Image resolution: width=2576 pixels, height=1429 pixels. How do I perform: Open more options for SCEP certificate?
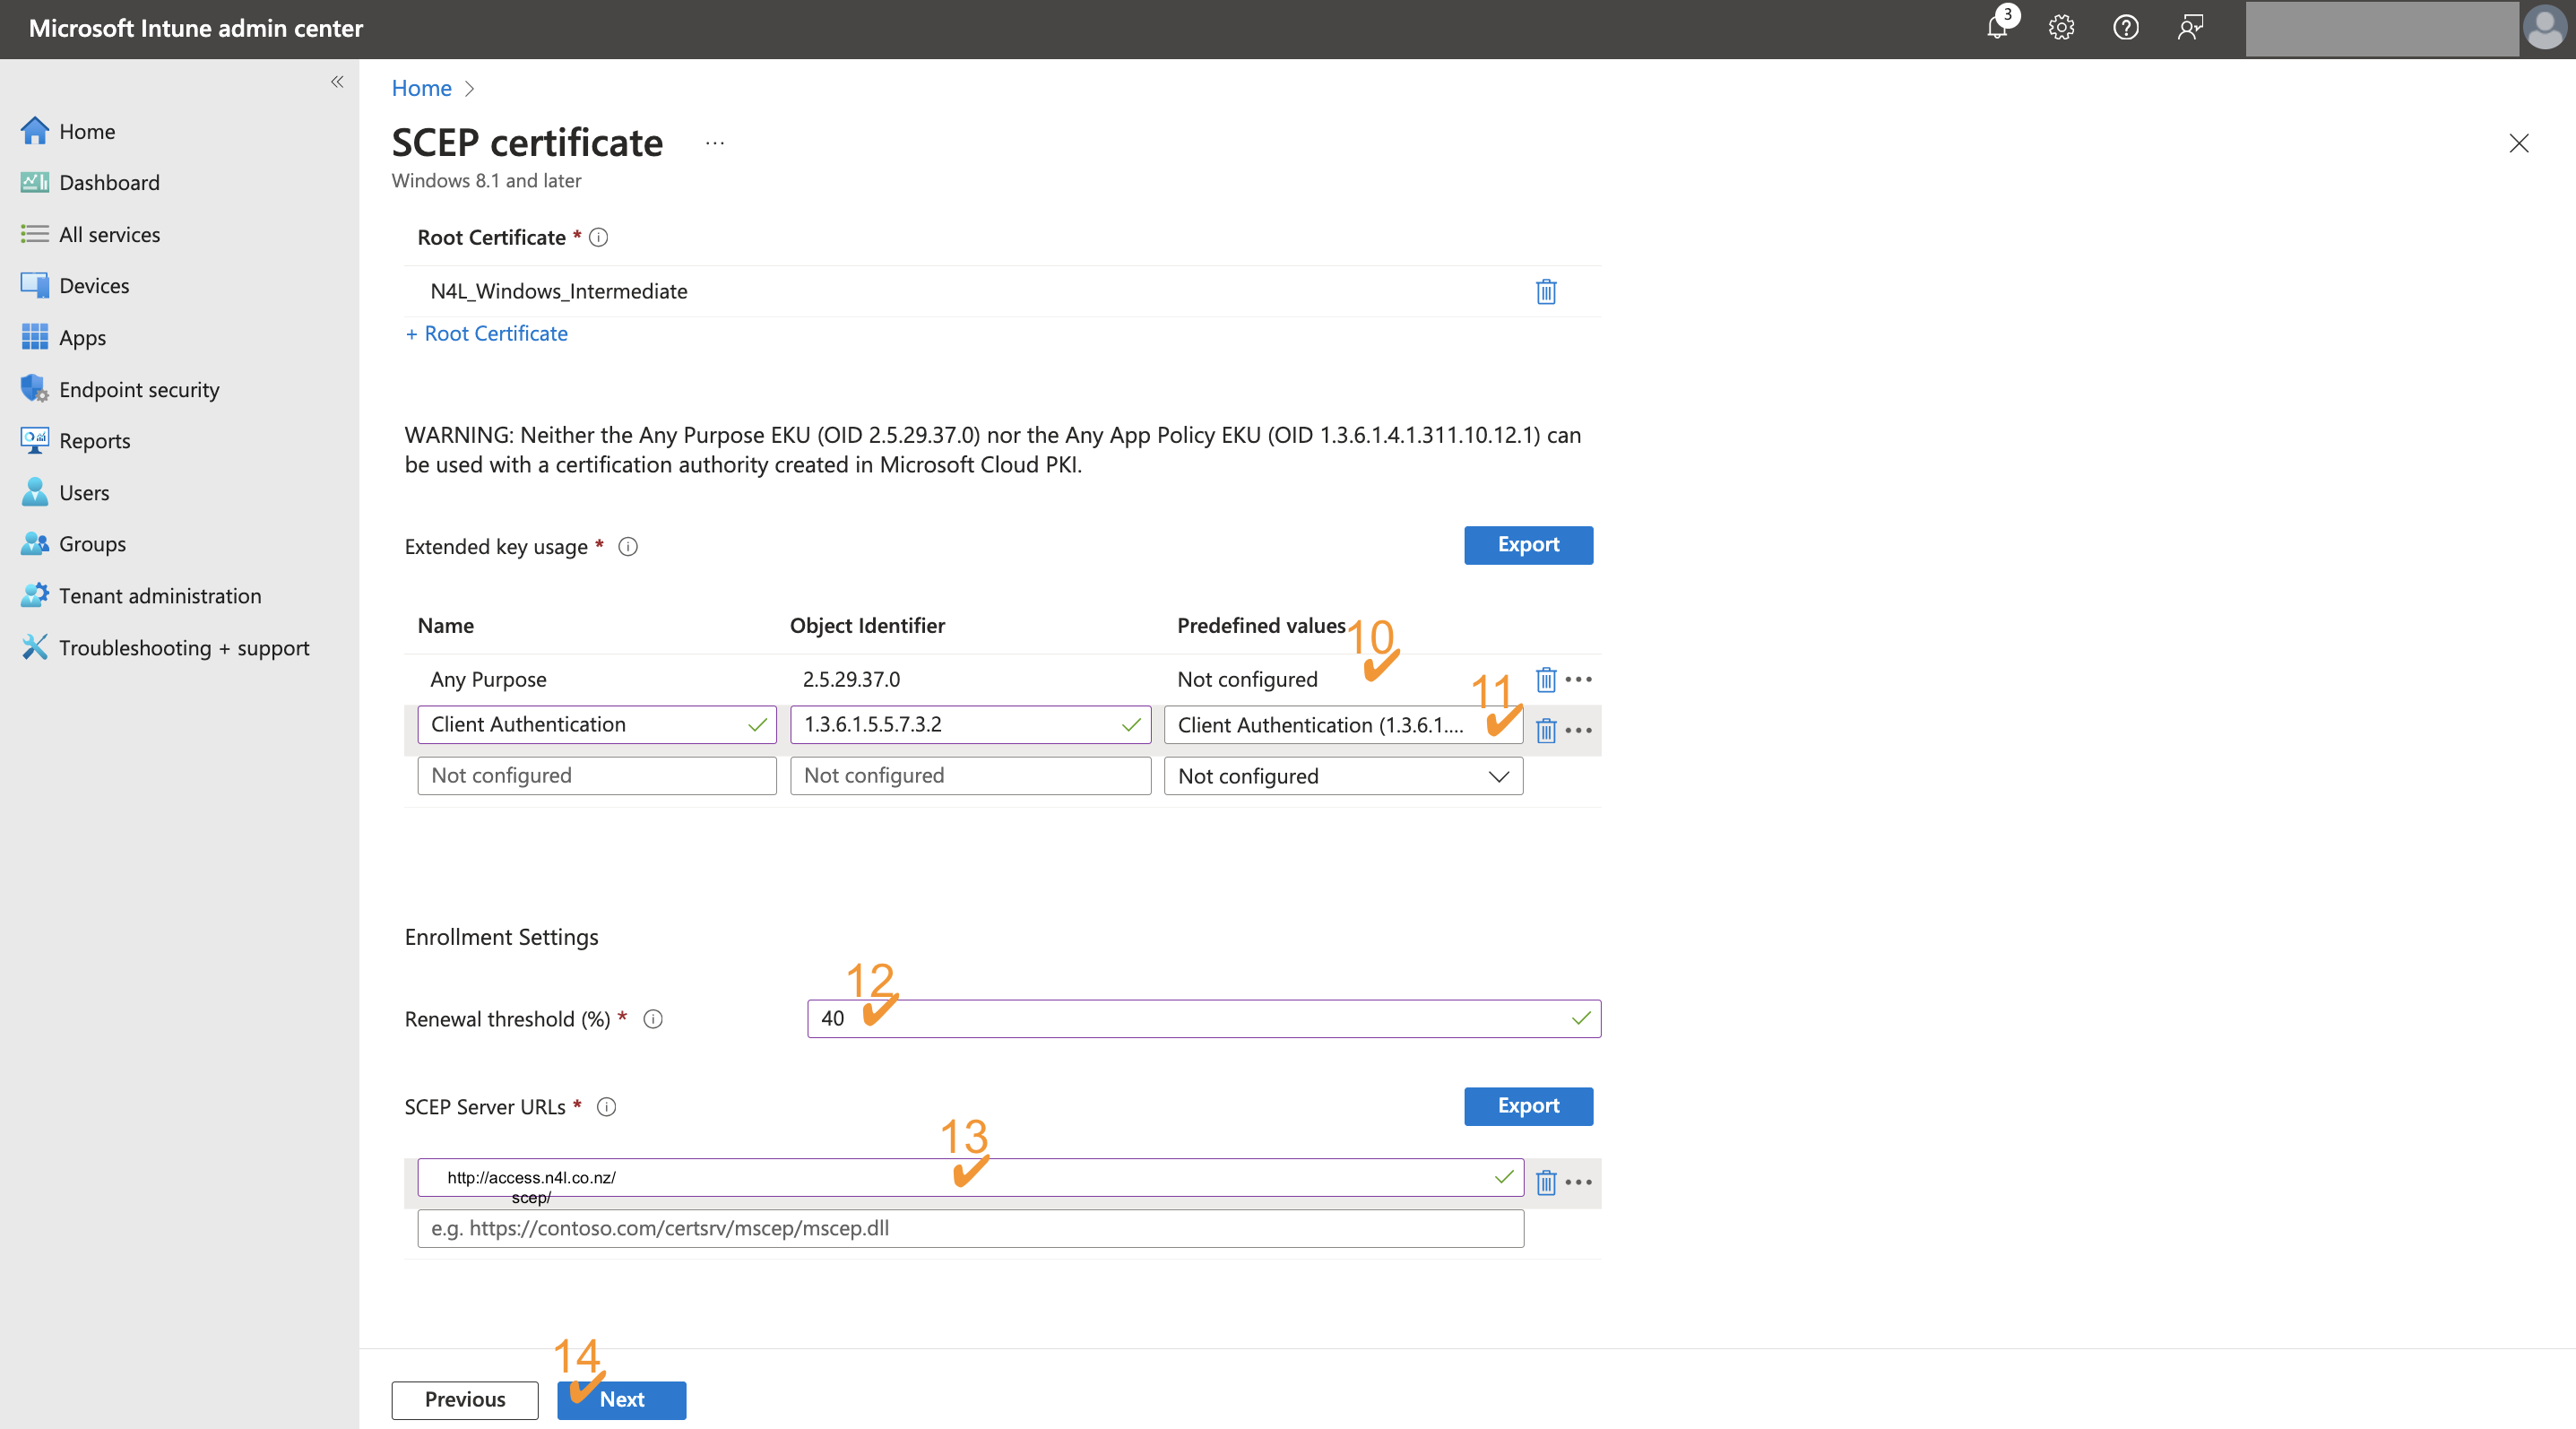714,143
